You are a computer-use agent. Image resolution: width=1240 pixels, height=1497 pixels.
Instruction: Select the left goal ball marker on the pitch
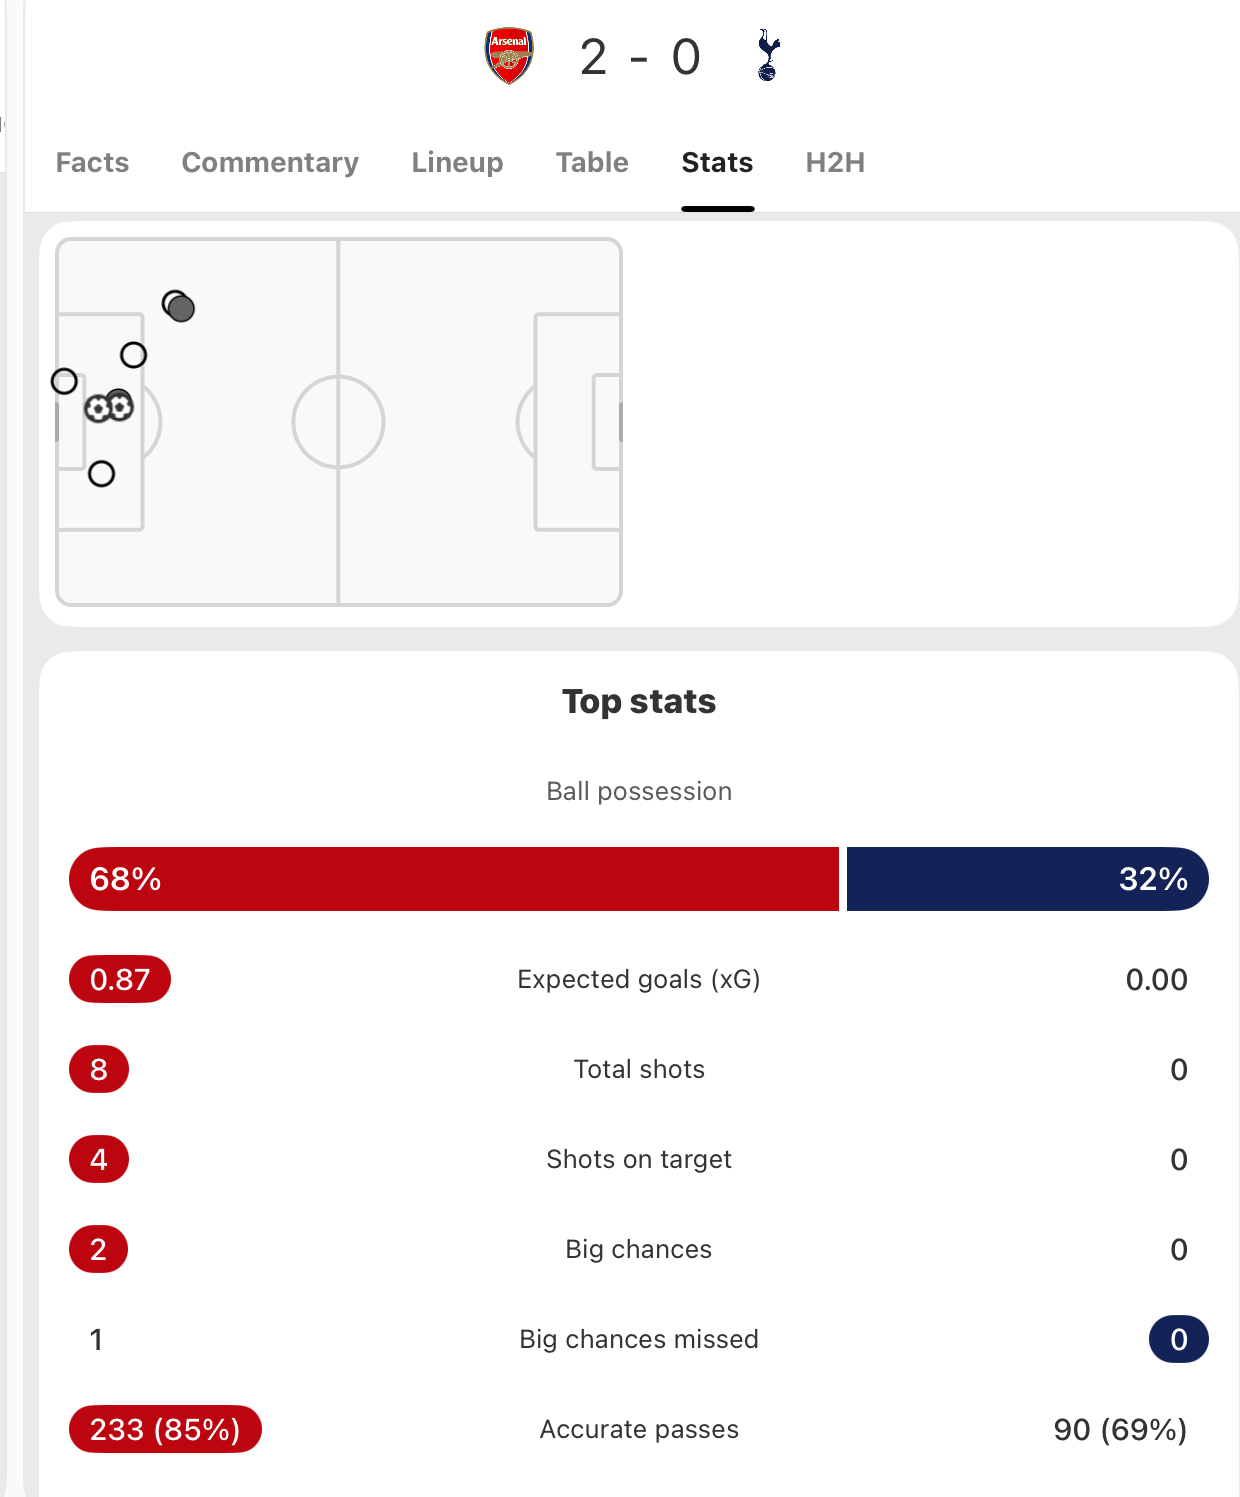pyautogui.click(x=97, y=409)
